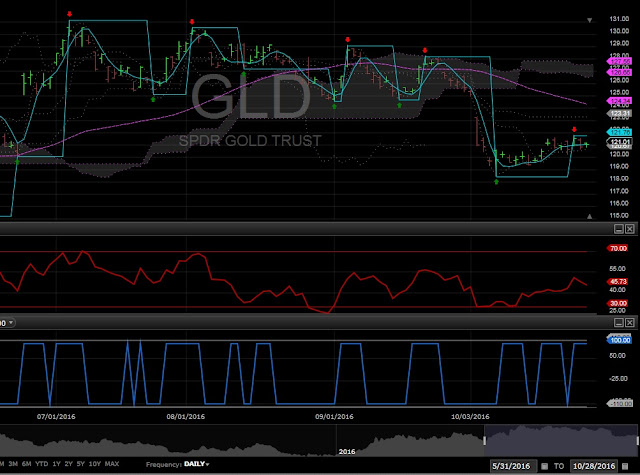Viewport: 640px width, 475px height.
Task: Open the calendar next to 10/28/2016
Action: coord(625,466)
